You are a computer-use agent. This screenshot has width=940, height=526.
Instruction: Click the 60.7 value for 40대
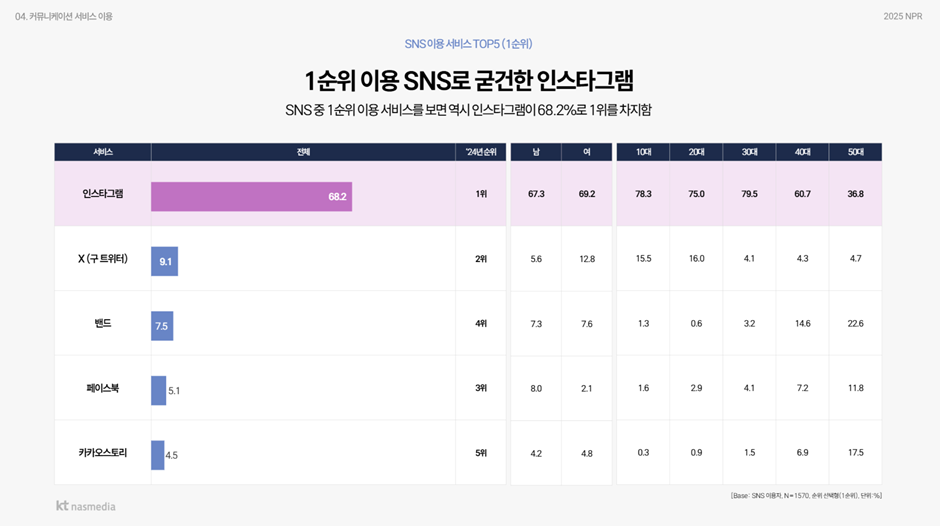point(802,194)
